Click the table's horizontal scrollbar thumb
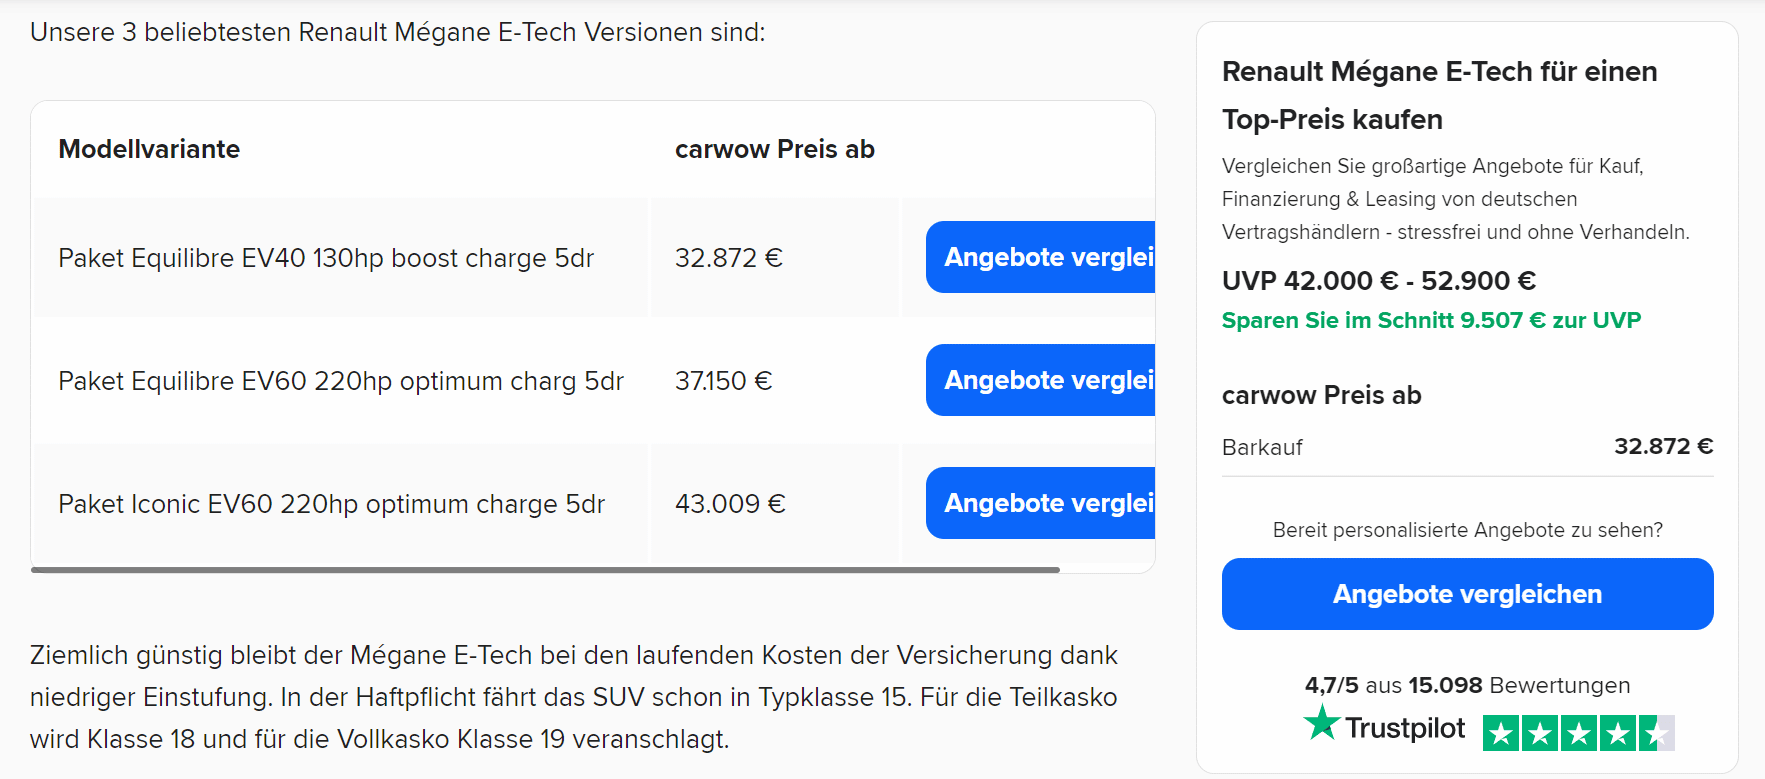The width and height of the screenshot is (1765, 779). [x=545, y=570]
